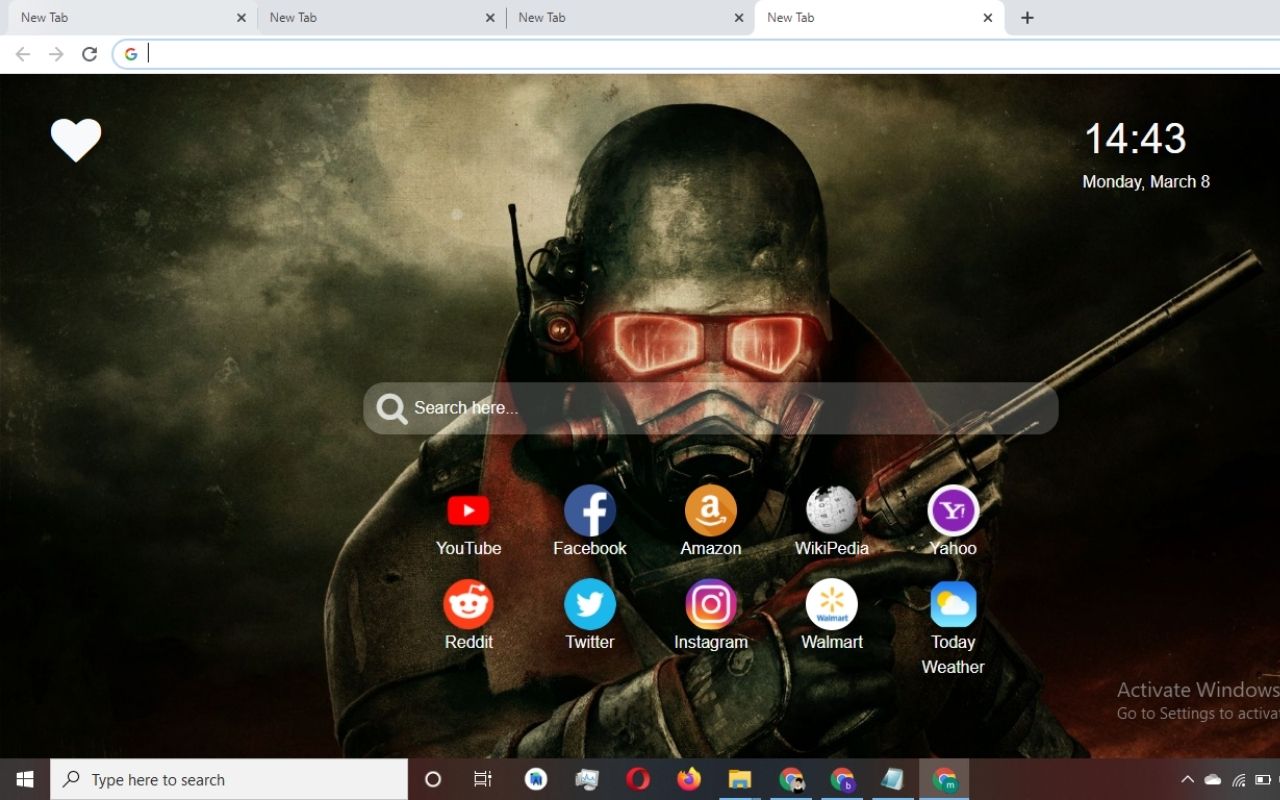The image size is (1280, 800).
Task: Open the Yahoo shortcut
Action: (952, 510)
